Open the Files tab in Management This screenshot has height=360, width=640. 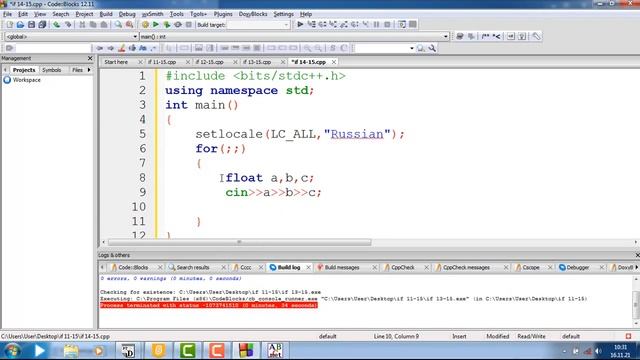tap(77, 70)
